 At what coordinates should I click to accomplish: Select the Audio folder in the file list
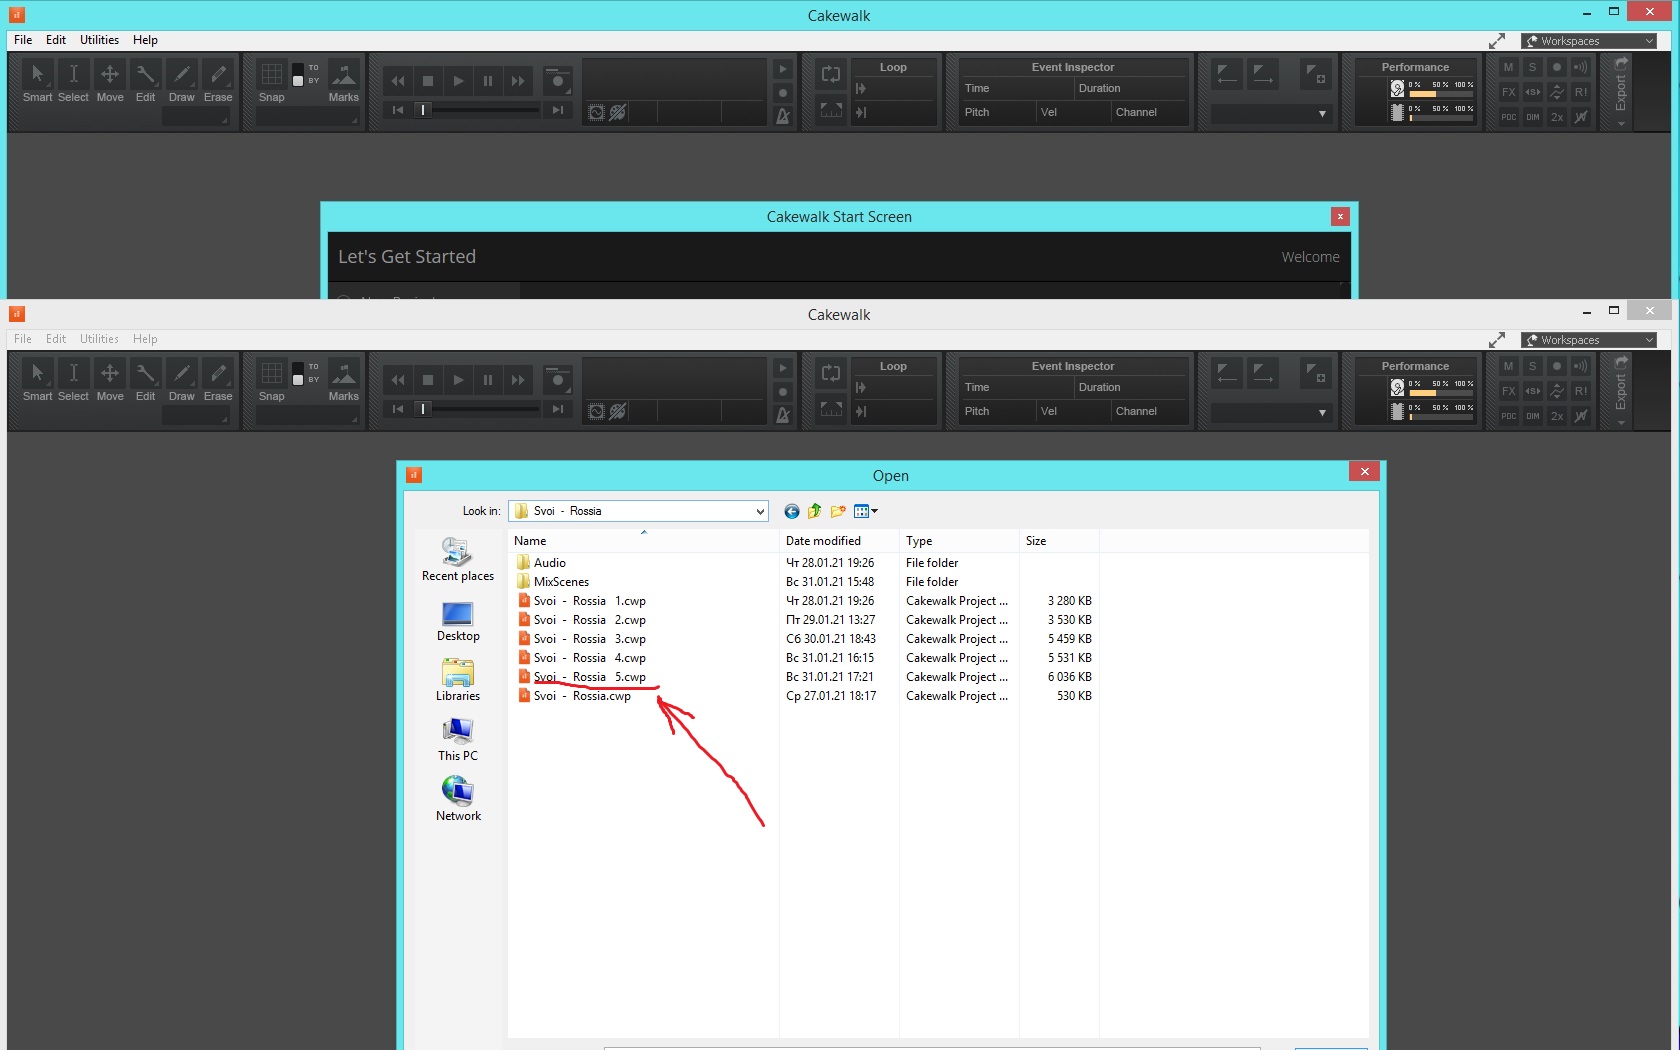tap(542, 563)
